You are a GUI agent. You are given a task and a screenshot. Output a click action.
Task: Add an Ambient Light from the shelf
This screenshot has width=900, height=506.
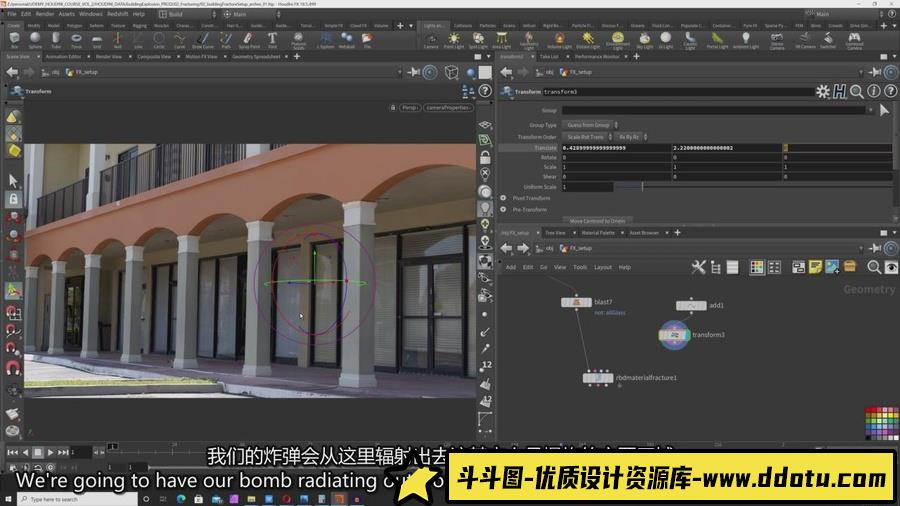(746, 40)
